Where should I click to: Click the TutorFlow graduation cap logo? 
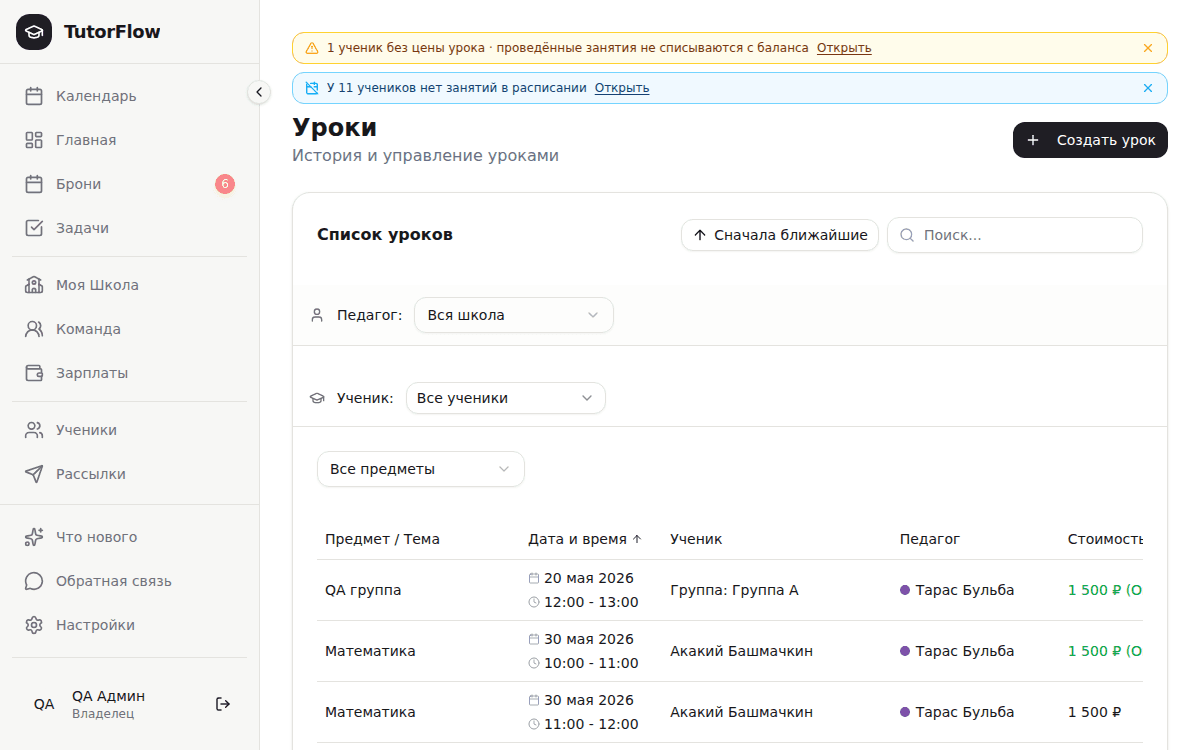pos(34,32)
